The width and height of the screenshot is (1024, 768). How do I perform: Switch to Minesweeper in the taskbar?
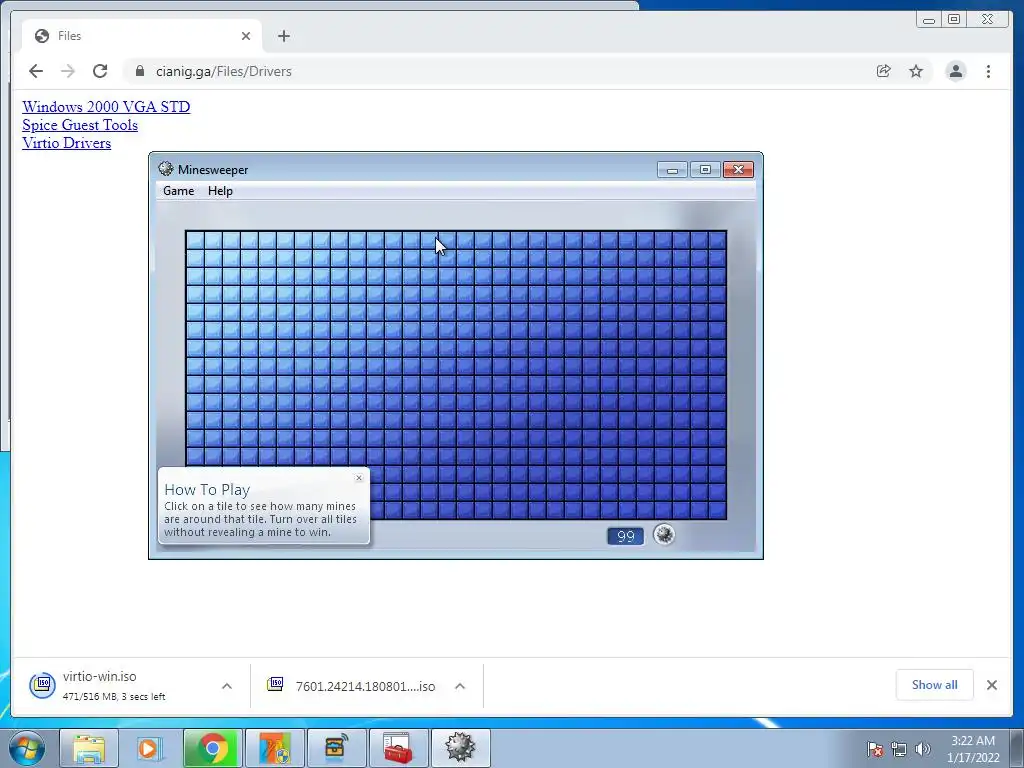coord(460,748)
